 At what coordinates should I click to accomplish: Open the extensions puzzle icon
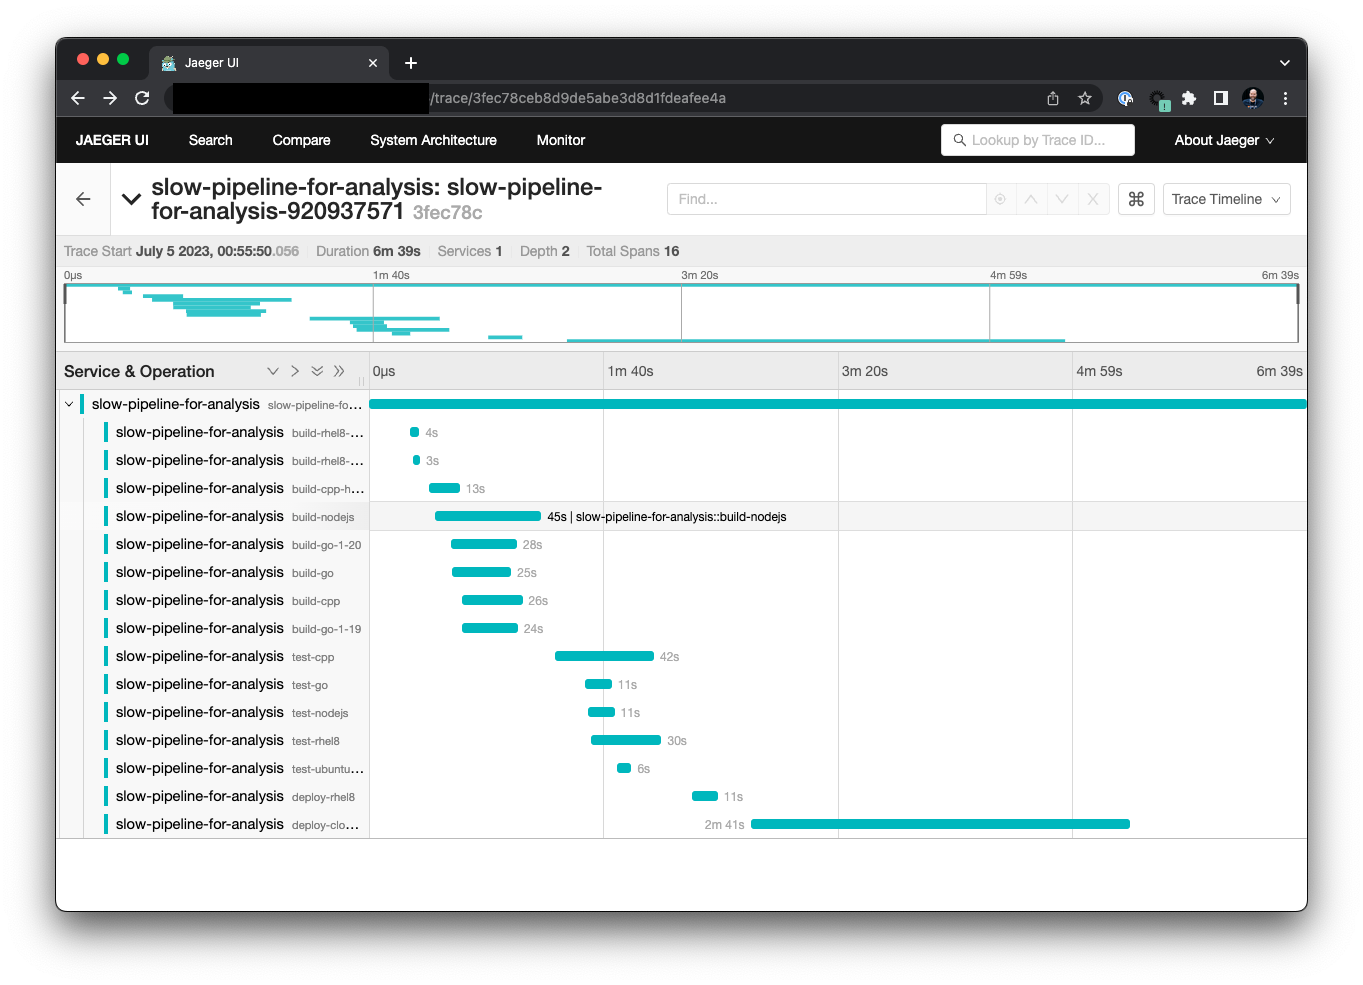[x=1189, y=98]
